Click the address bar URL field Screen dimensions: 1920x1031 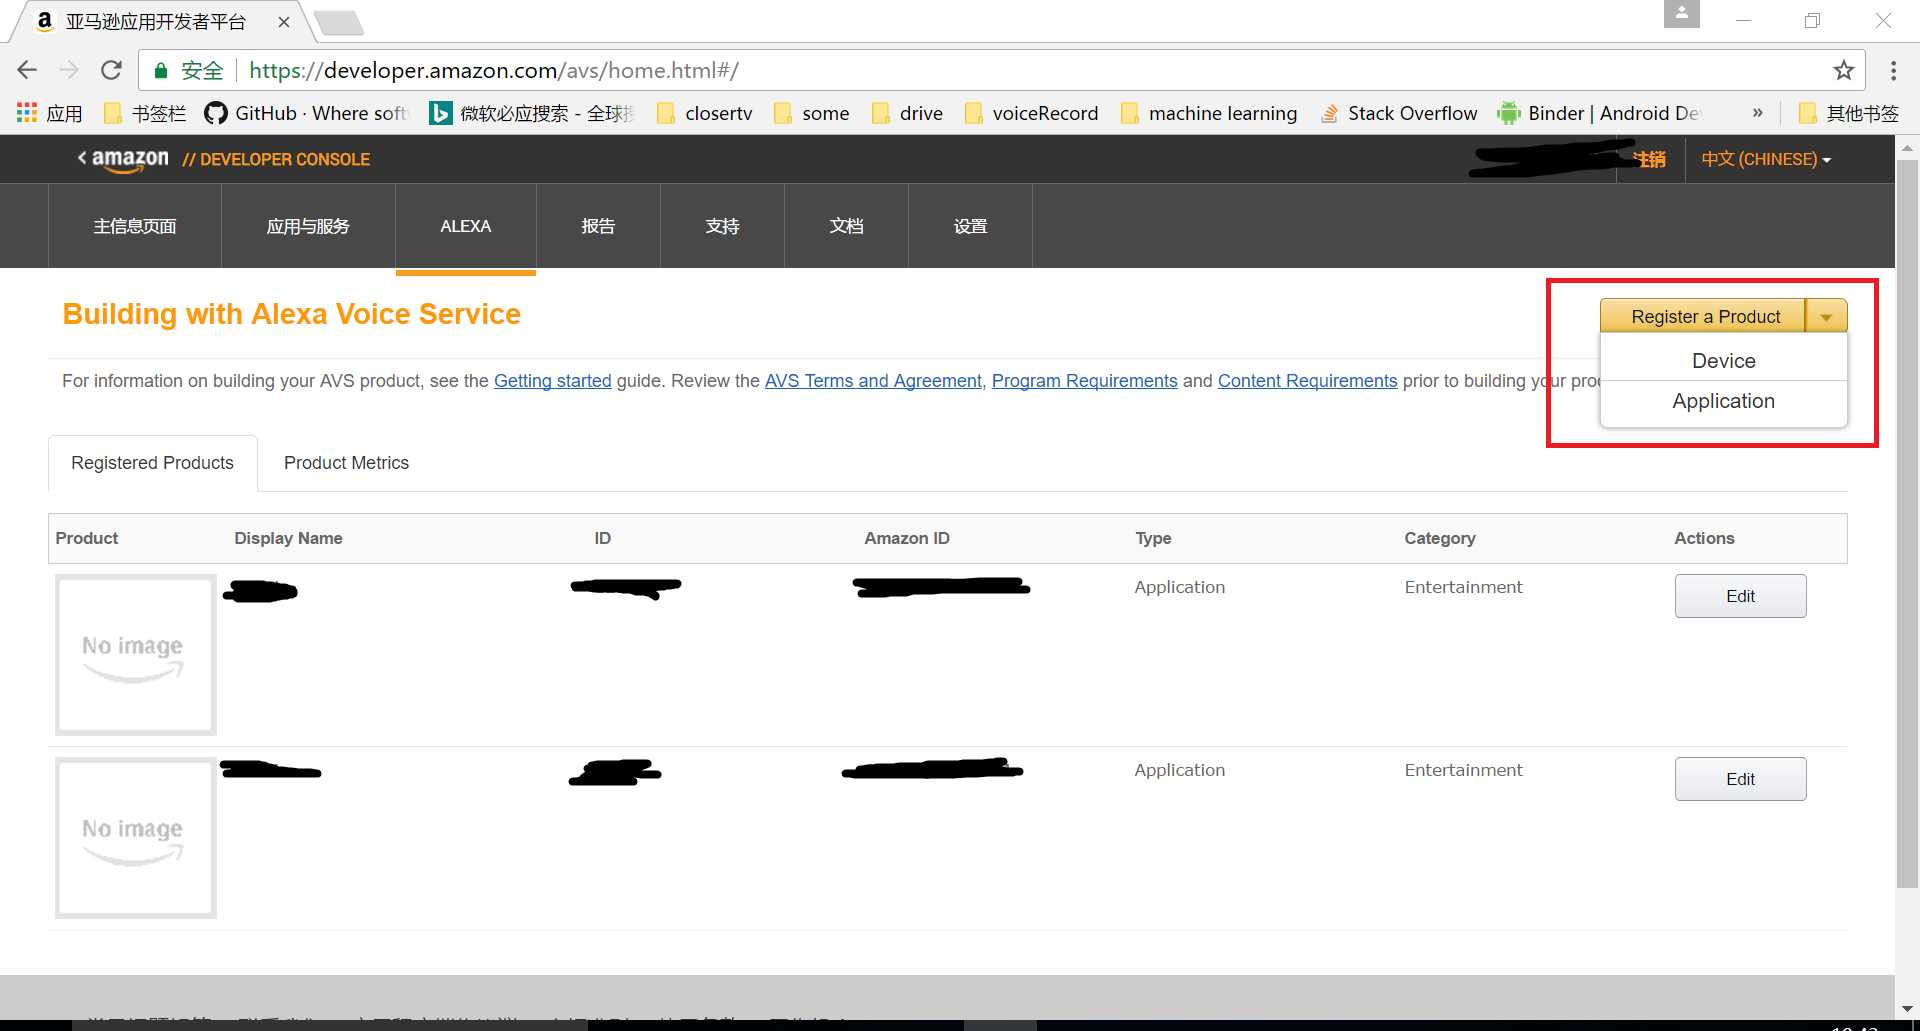coord(900,70)
